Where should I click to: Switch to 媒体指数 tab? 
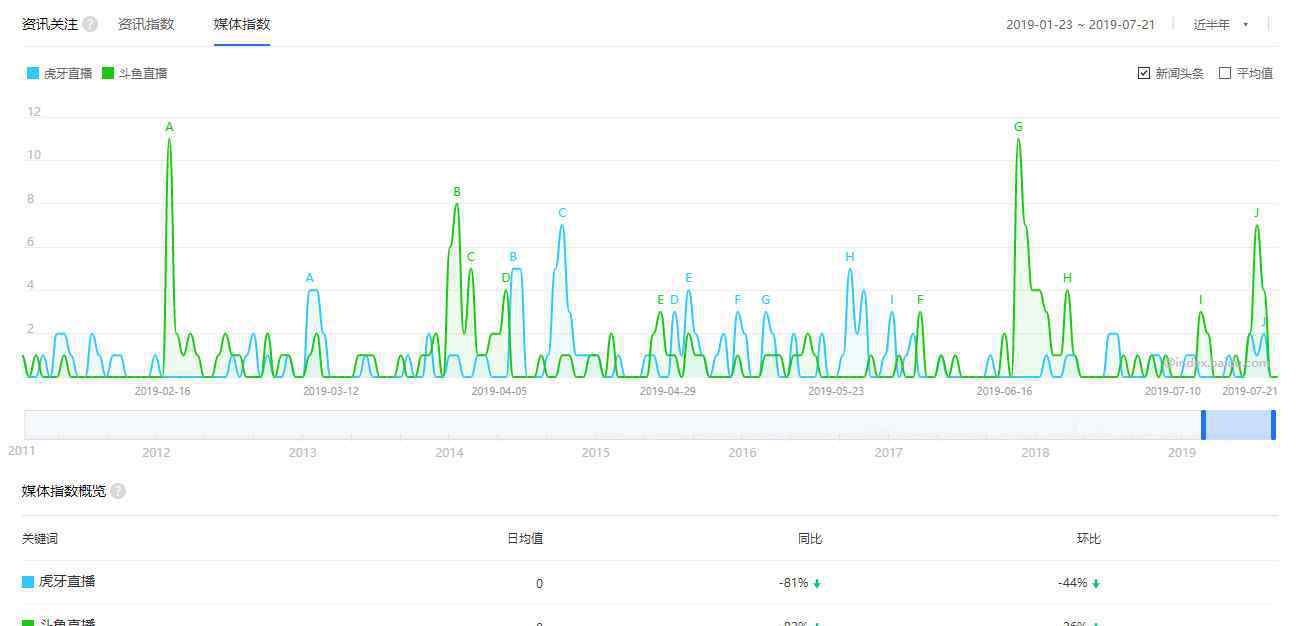[x=242, y=24]
